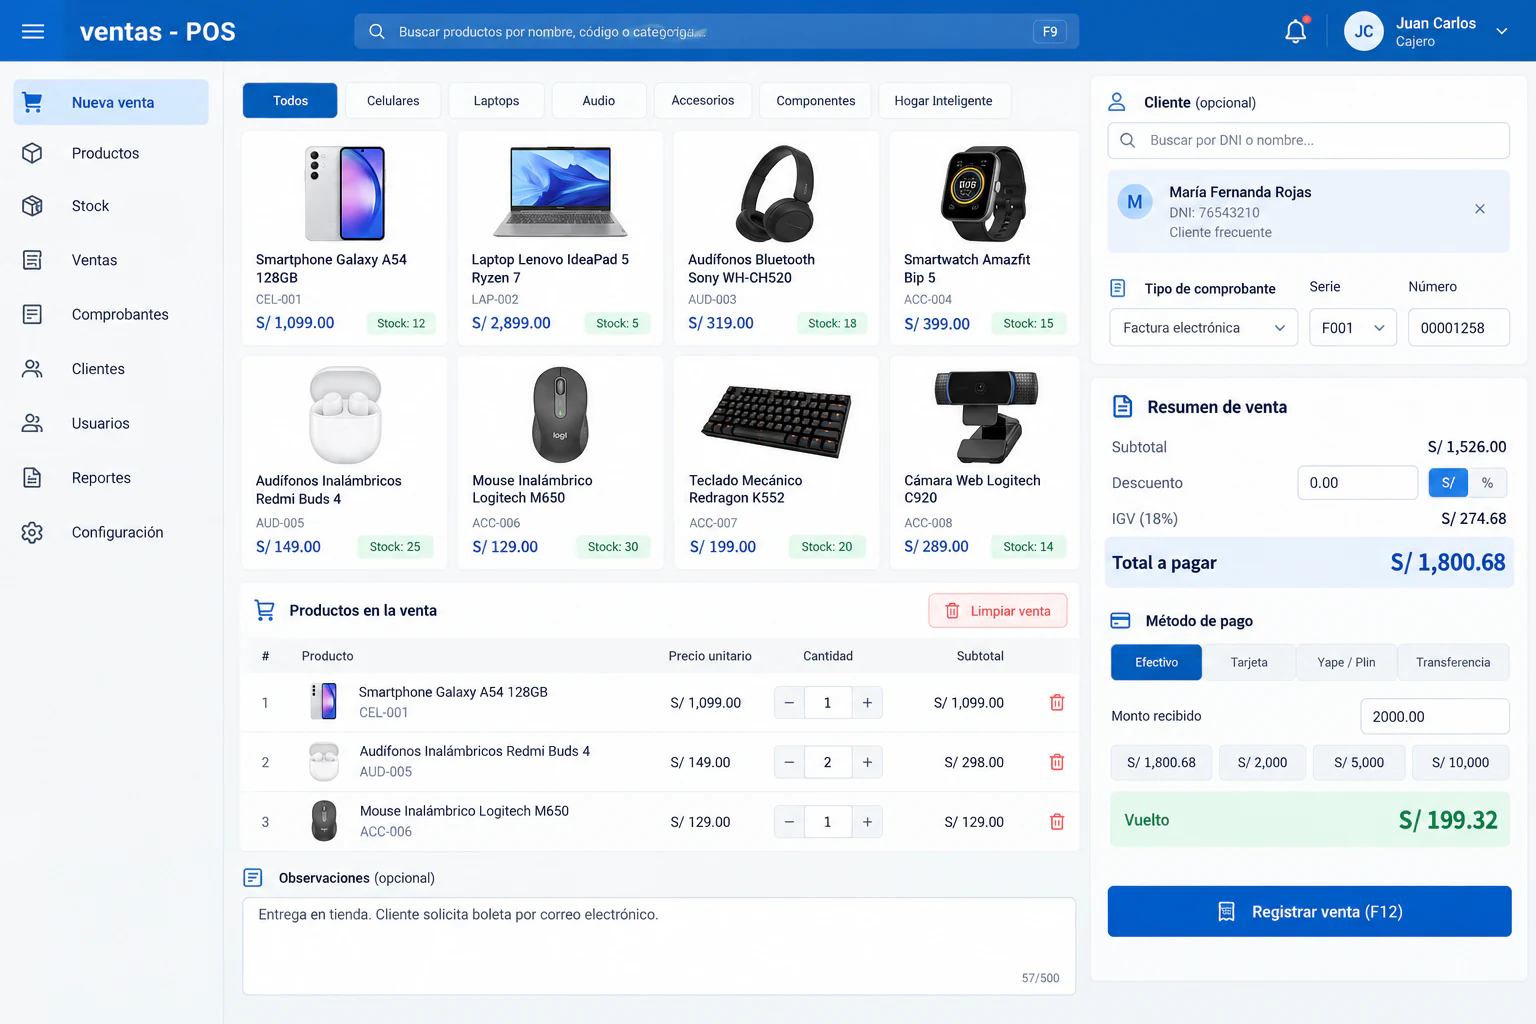This screenshot has width=1536, height=1024.
Task: Select Transferencia payment method
Action: (x=1453, y=662)
